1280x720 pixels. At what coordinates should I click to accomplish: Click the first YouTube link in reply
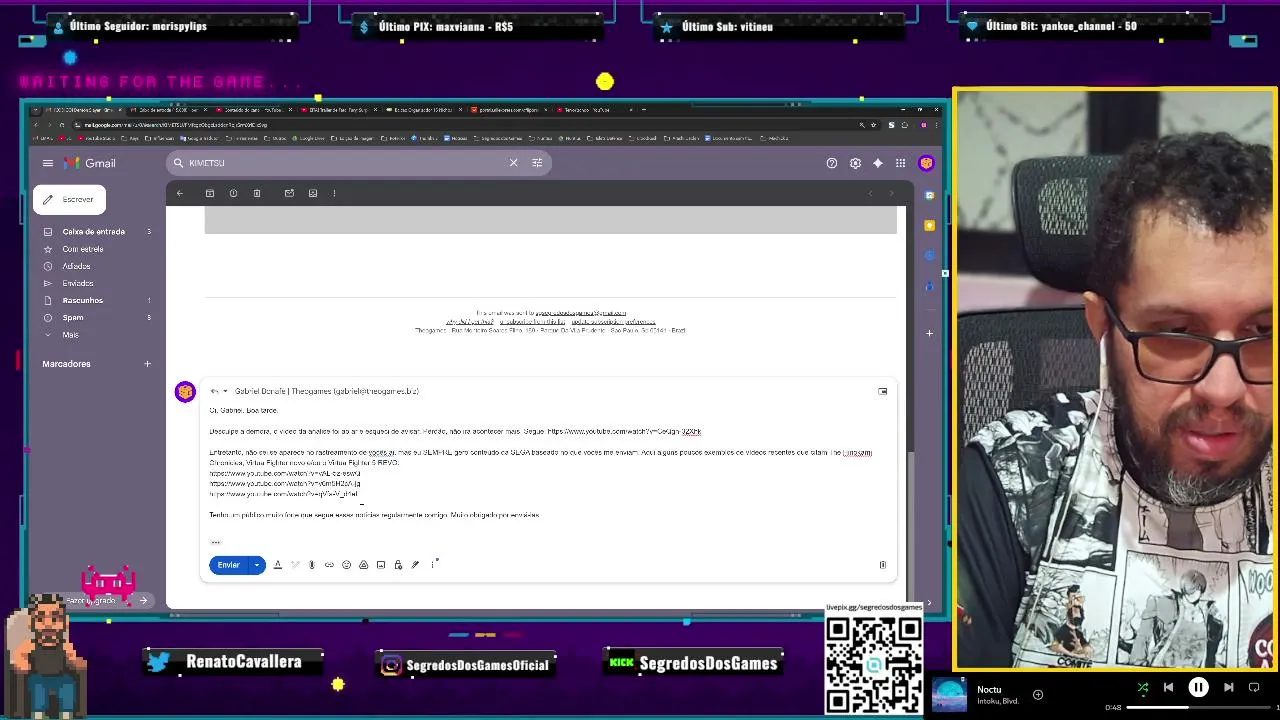(x=624, y=431)
